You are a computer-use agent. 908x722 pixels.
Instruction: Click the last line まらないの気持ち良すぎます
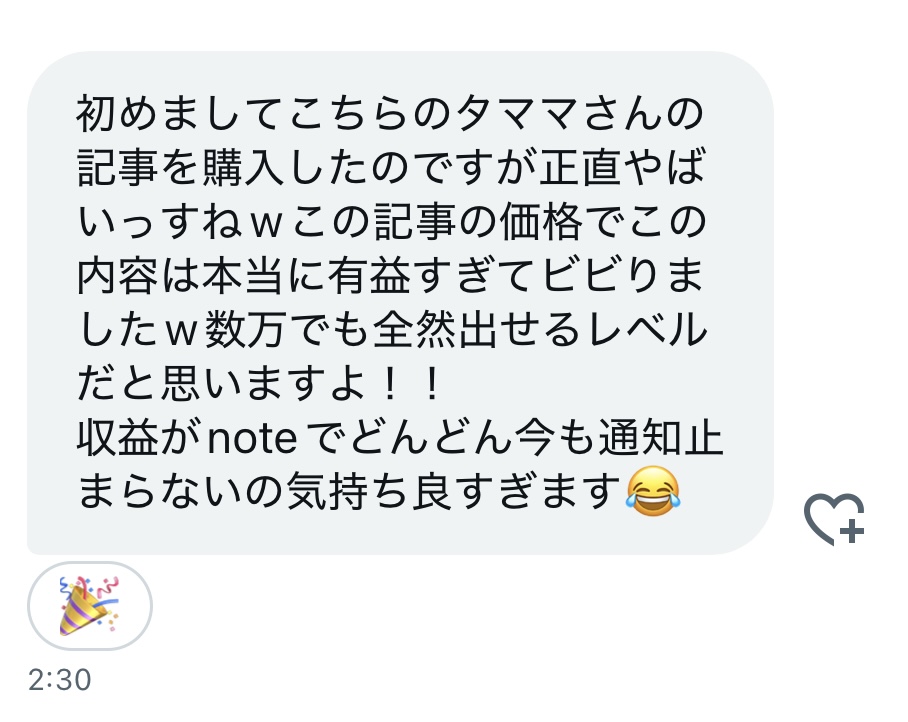click(379, 492)
